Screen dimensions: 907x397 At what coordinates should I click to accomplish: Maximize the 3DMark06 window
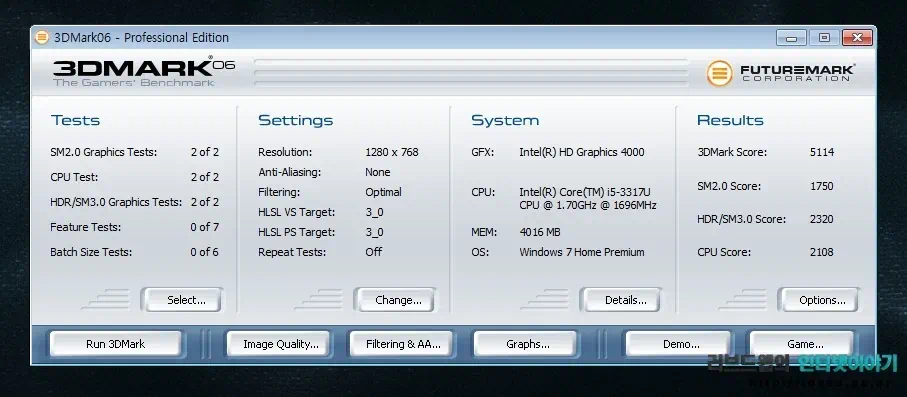824,38
